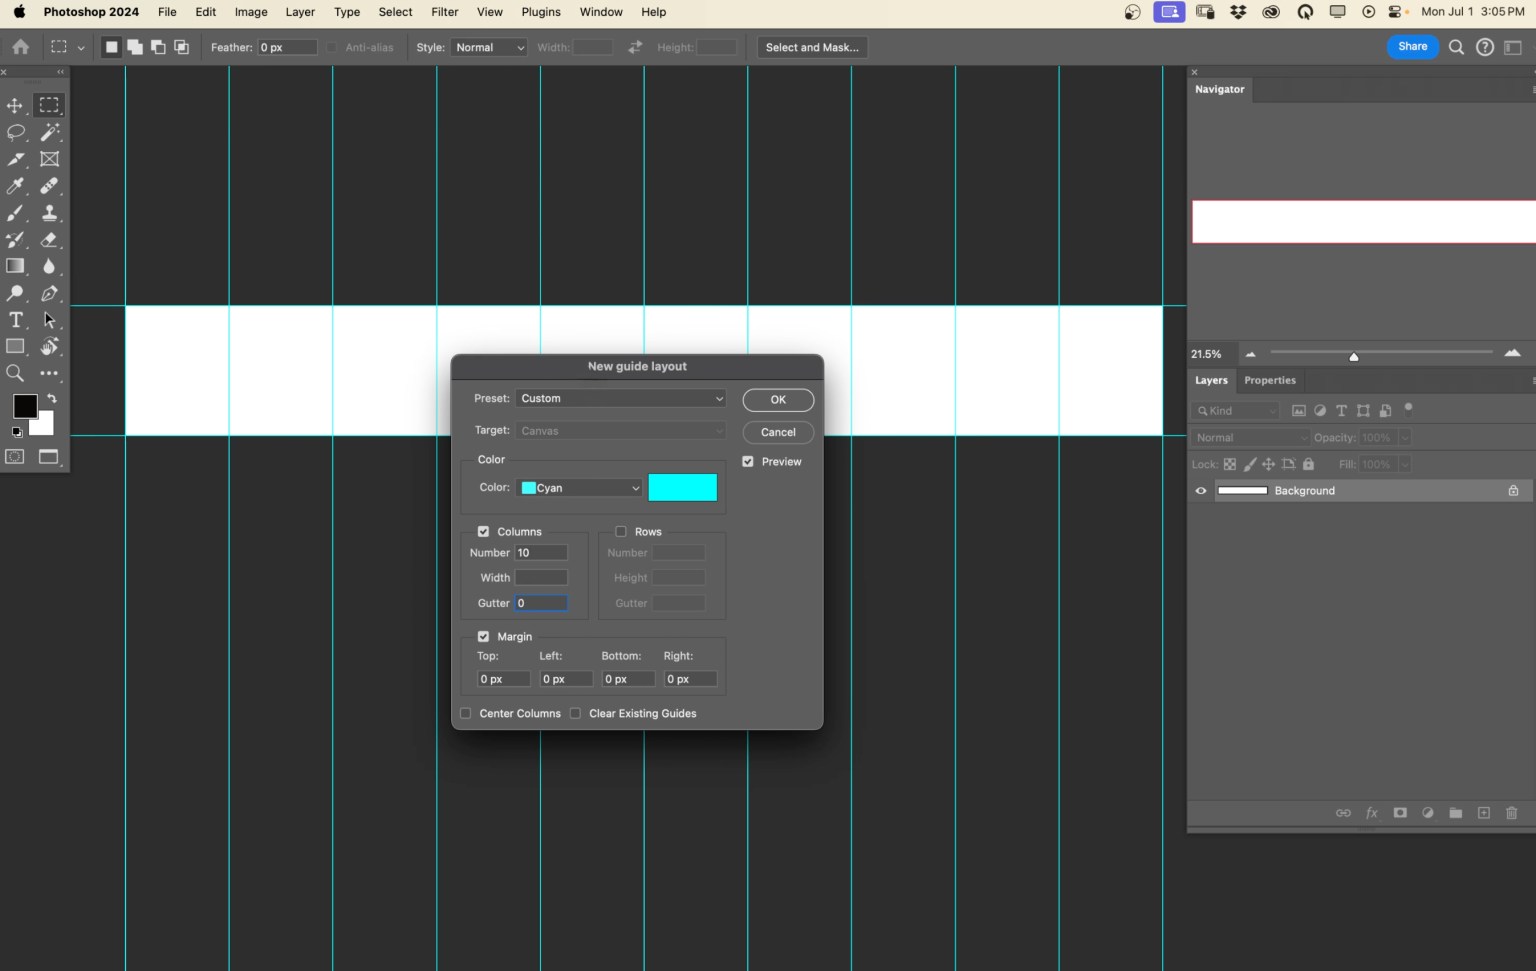Open the guide Color dropdown
This screenshot has width=1536, height=971.
(x=579, y=487)
